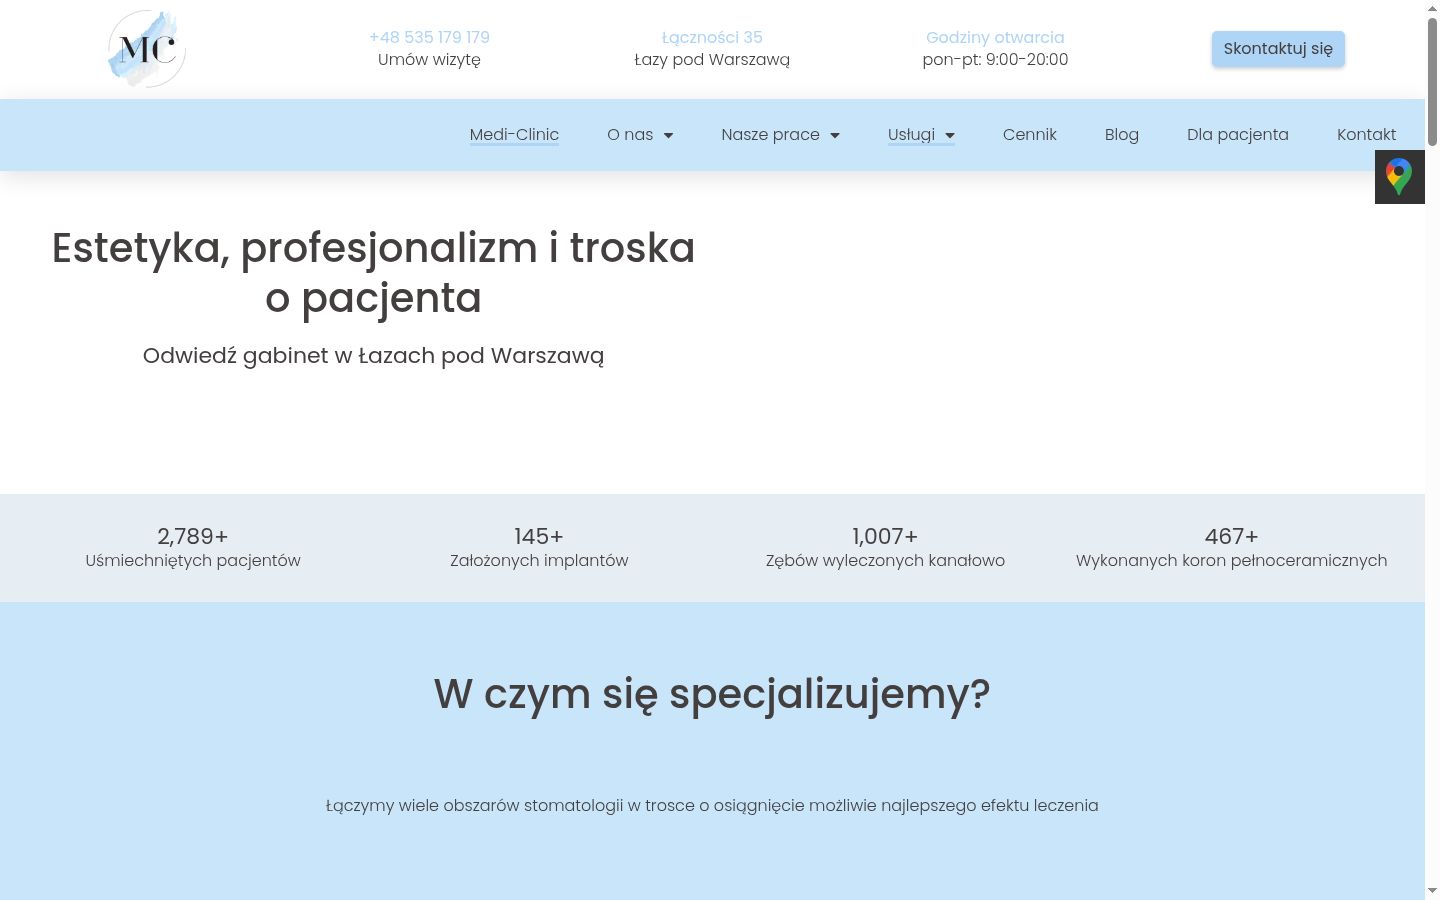Click the Umów wizytę text

429,60
